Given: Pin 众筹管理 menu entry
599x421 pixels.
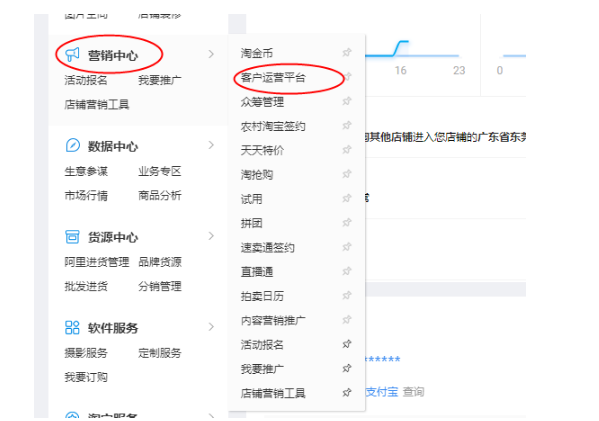Looking at the screenshot, I should pos(347,101).
